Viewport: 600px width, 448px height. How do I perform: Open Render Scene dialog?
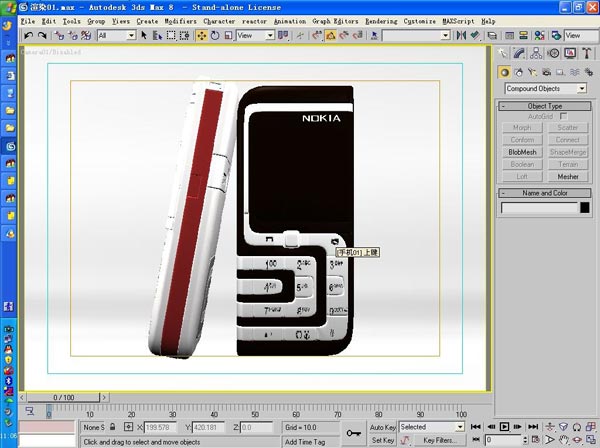pyautogui.click(x=556, y=36)
